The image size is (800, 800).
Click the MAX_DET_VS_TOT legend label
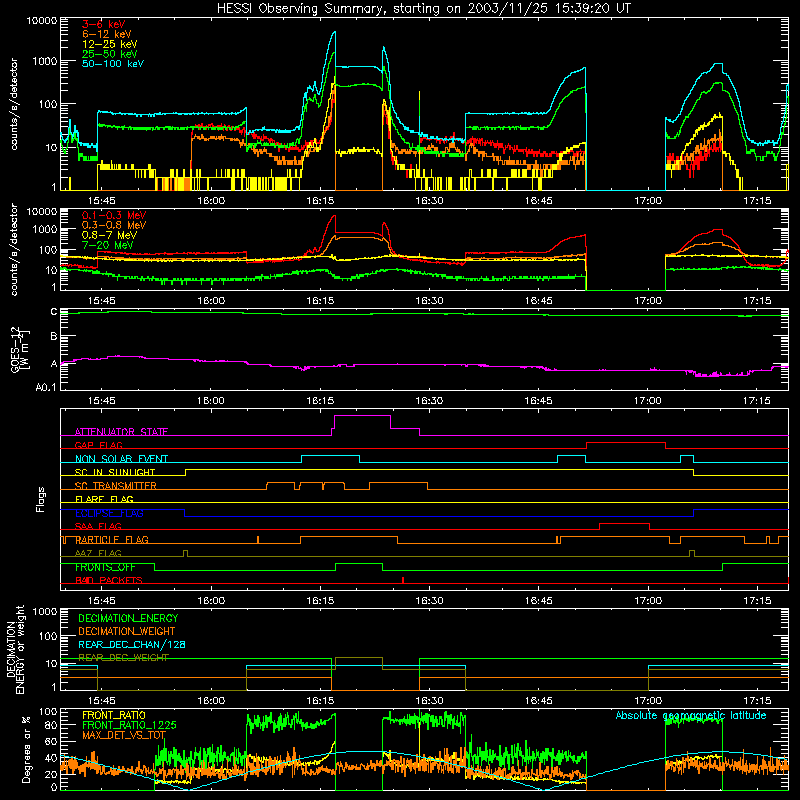click(x=124, y=735)
